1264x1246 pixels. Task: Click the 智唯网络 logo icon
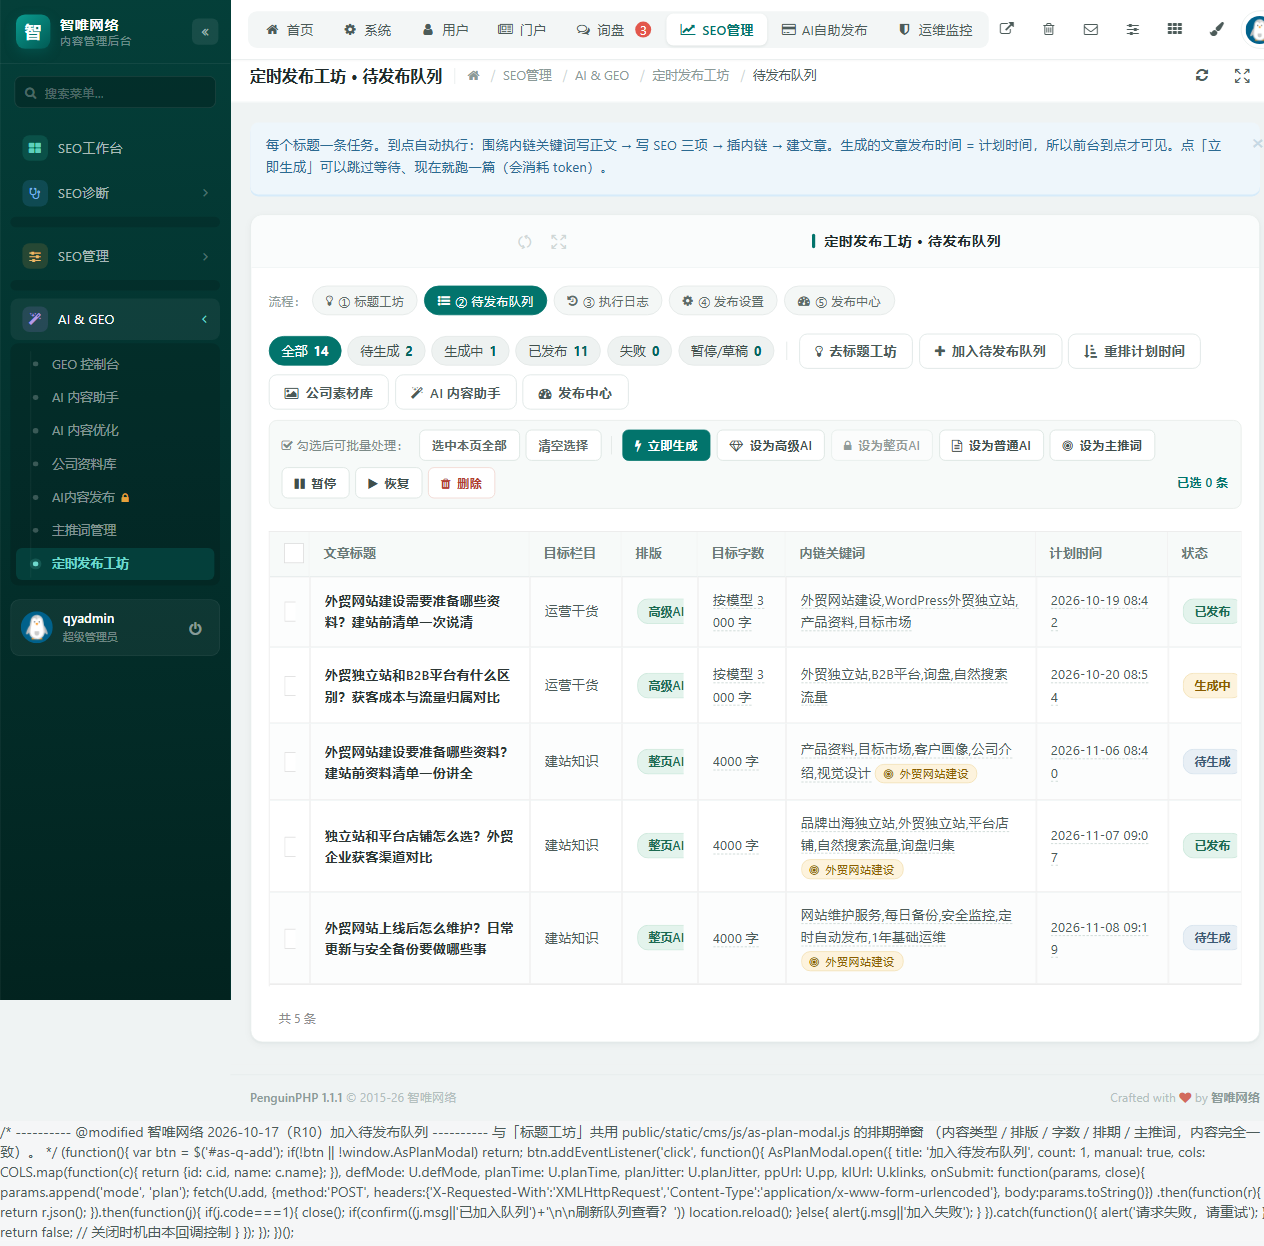click(33, 32)
